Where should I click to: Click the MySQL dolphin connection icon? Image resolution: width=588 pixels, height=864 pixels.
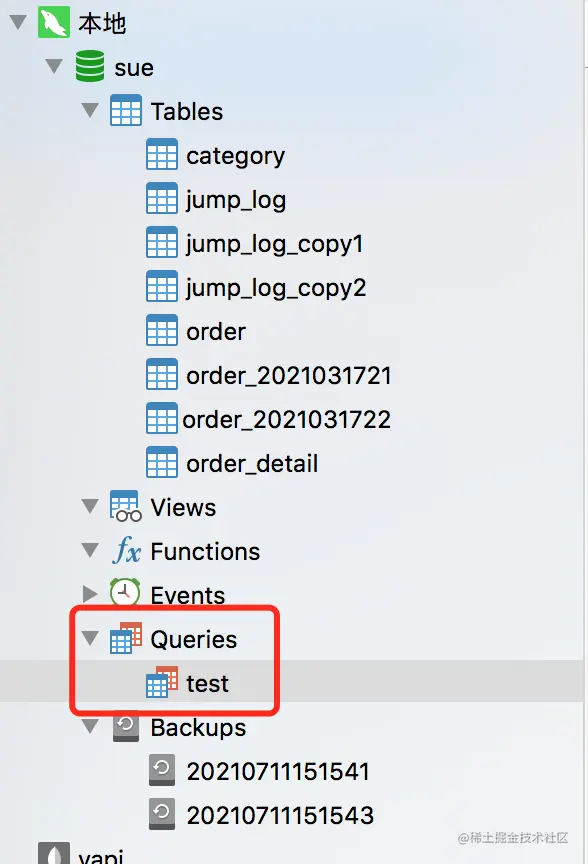click(53, 22)
